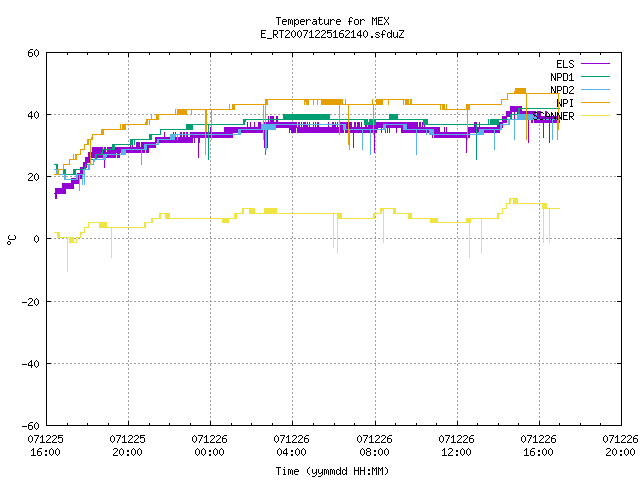Click the NPD1 legend label

(x=562, y=77)
